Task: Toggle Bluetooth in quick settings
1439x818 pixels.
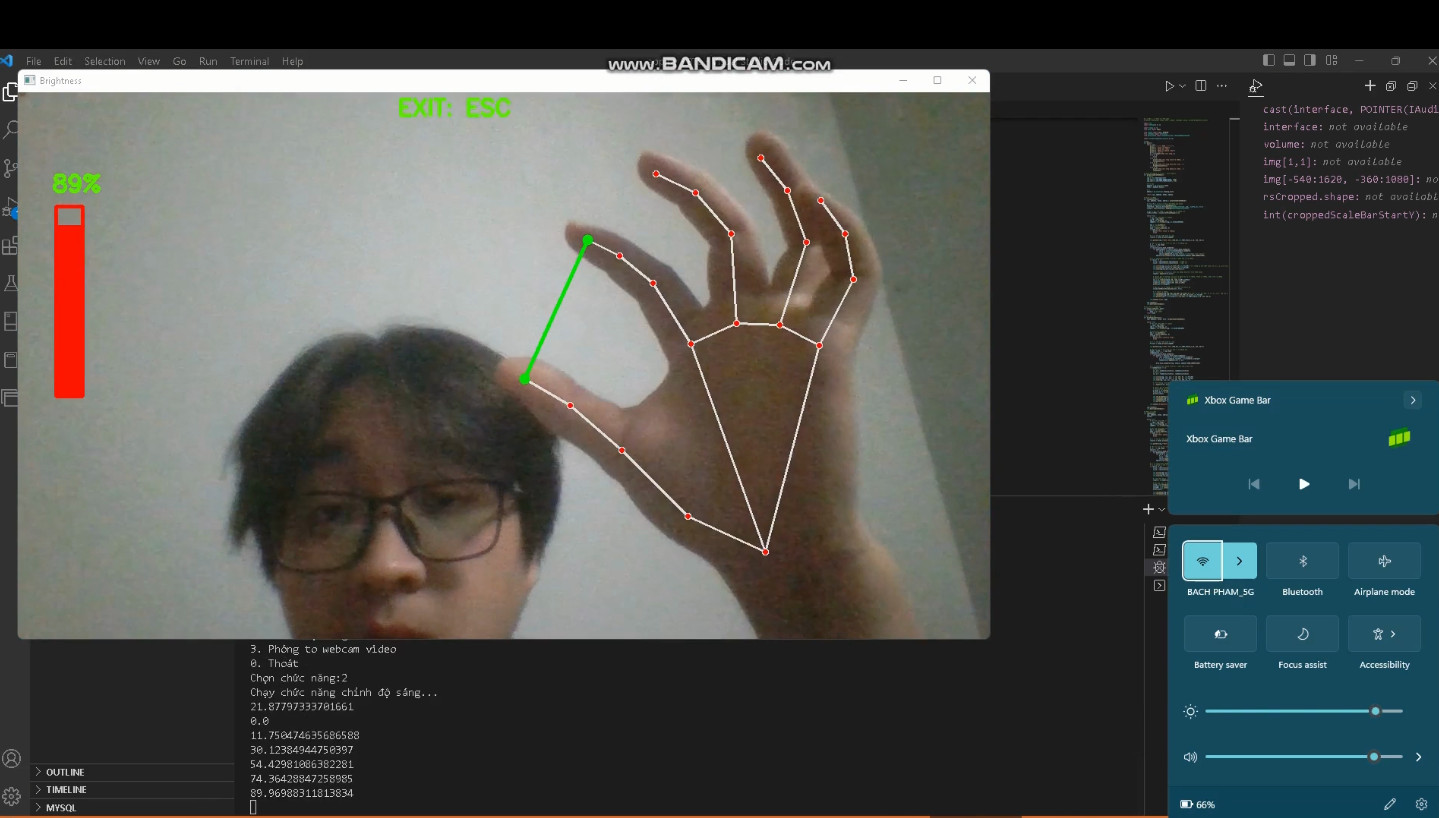Action: [1302, 561]
